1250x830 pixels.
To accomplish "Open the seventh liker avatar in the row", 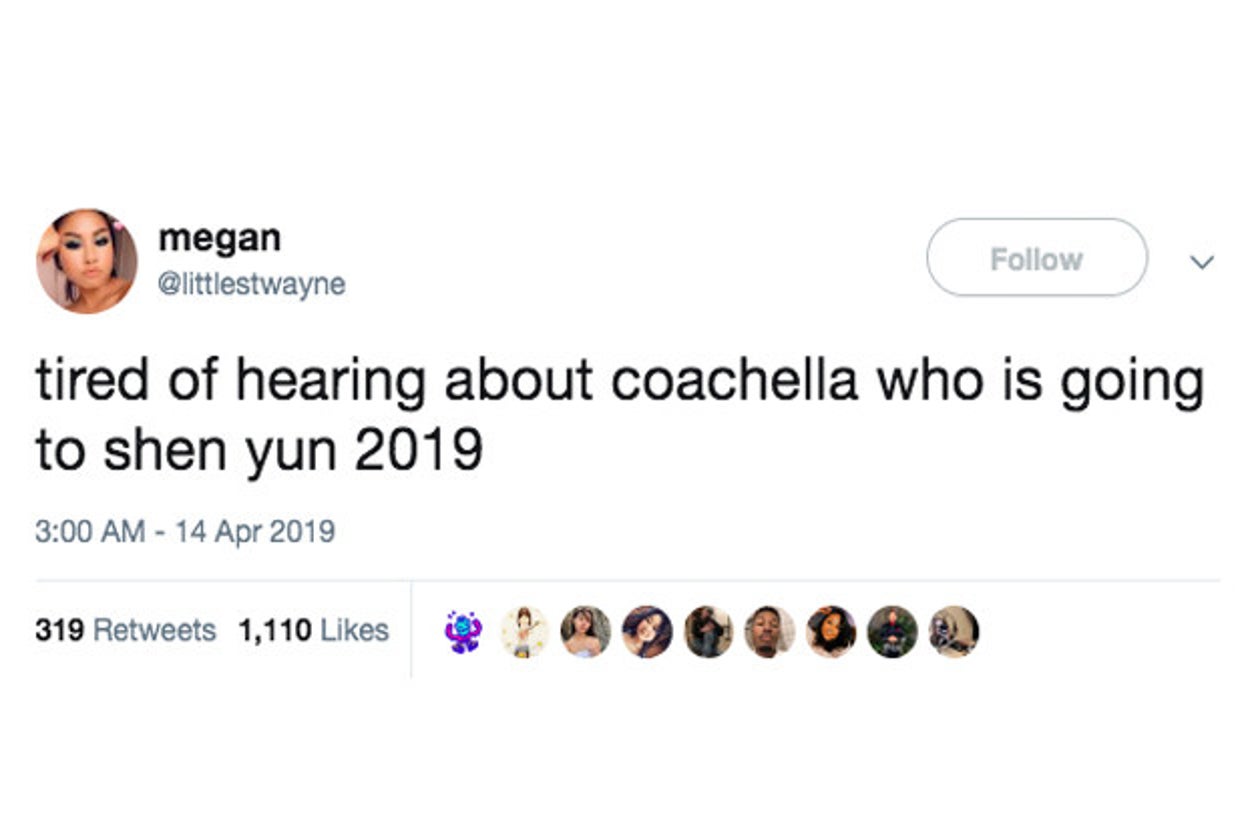I will (x=831, y=631).
